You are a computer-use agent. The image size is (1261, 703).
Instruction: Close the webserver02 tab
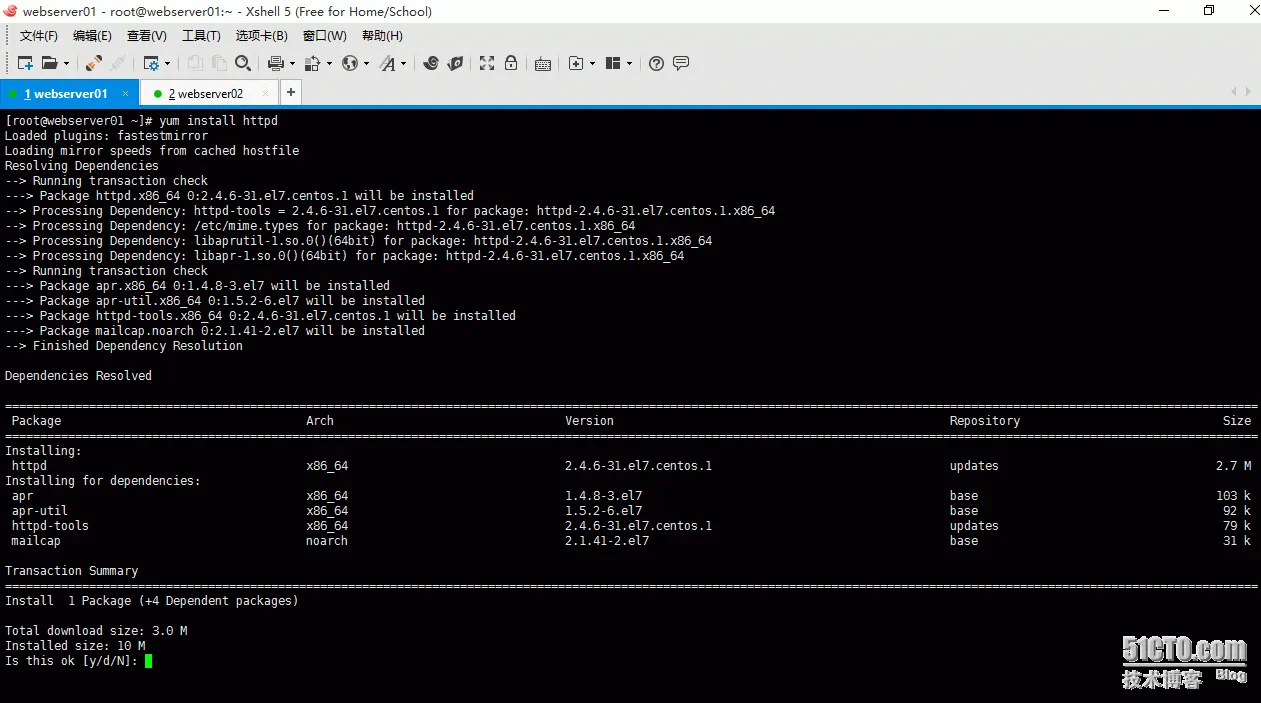pos(265,93)
